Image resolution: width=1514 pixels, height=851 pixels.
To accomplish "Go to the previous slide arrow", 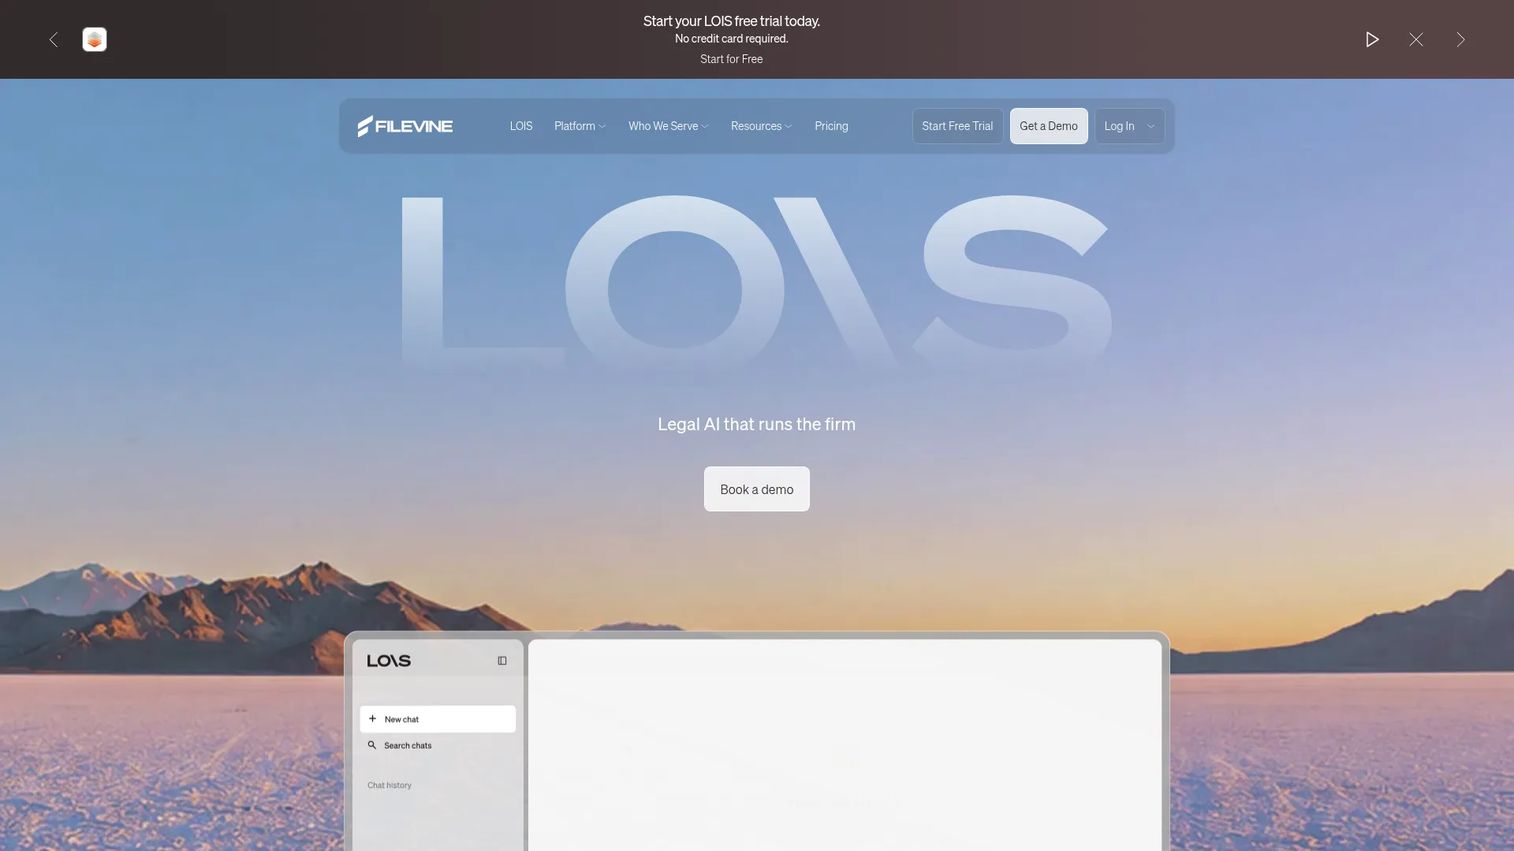I will click(54, 40).
